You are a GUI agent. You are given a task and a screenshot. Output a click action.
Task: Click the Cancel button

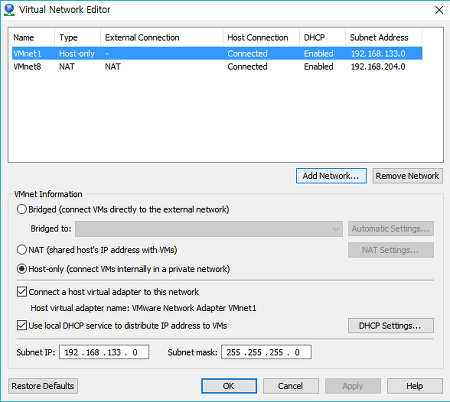tap(291, 386)
